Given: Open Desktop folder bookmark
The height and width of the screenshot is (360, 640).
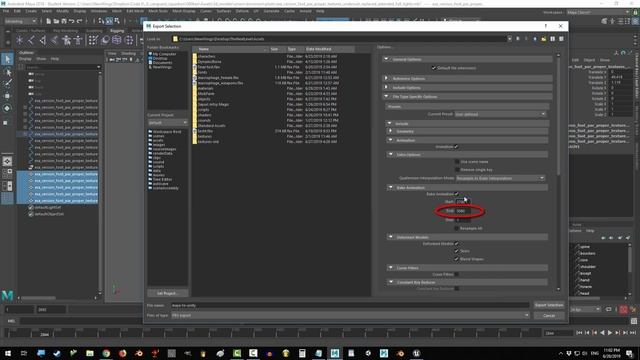Looking at the screenshot, I should coord(160,58).
